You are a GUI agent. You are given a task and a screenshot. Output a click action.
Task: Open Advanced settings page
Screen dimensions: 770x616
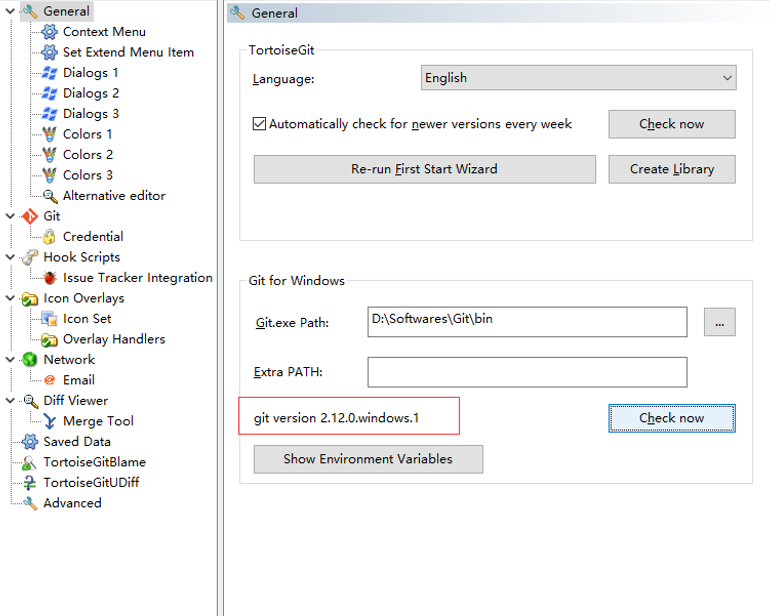coord(72,504)
